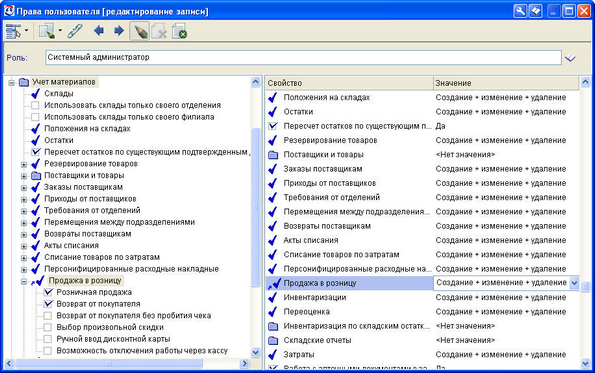
Task: Check Возврат от покупателя без пробития чека
Action: pos(47,316)
